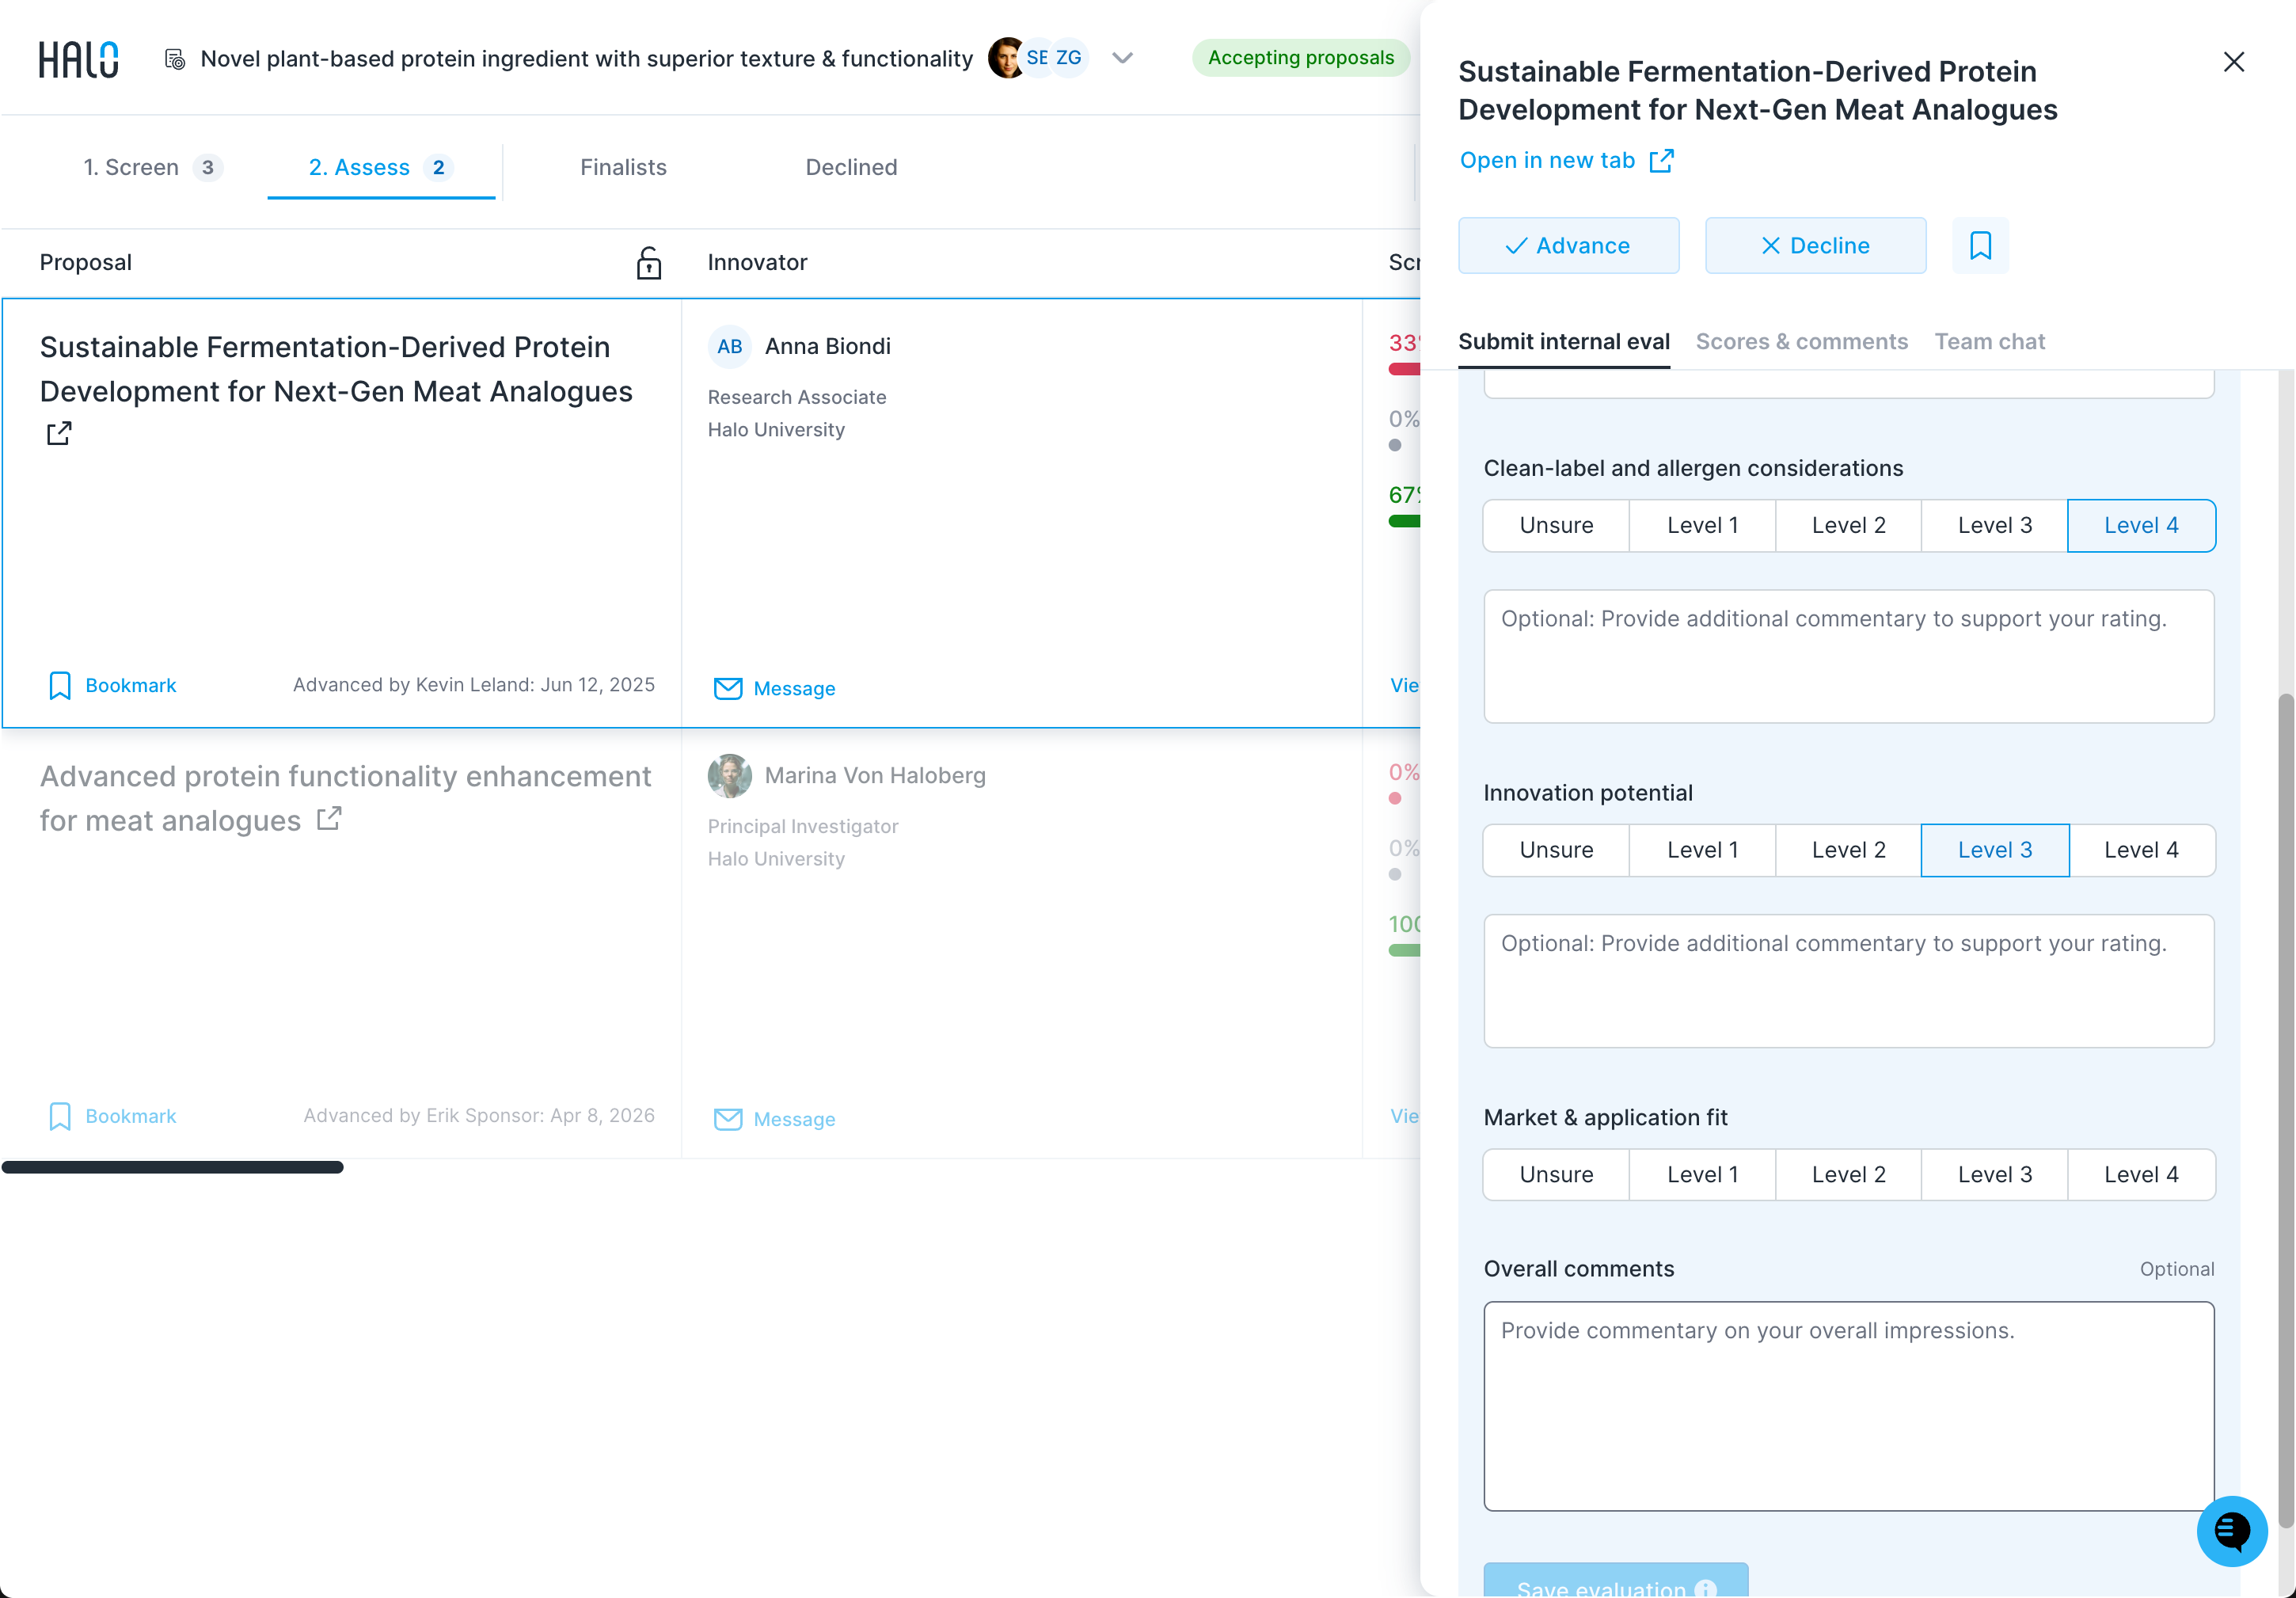Image resolution: width=2296 pixels, height=1598 pixels.
Task: Click the RFP document icon beside the title
Action: 174,59
